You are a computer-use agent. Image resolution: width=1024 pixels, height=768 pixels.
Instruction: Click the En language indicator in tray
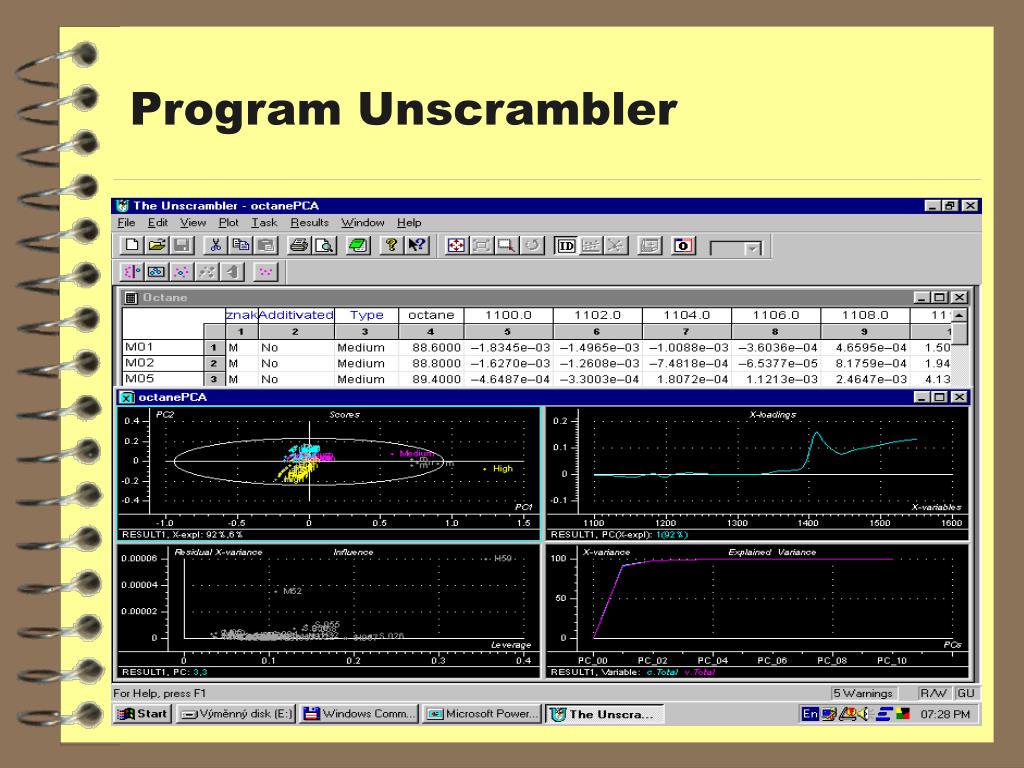(x=810, y=714)
